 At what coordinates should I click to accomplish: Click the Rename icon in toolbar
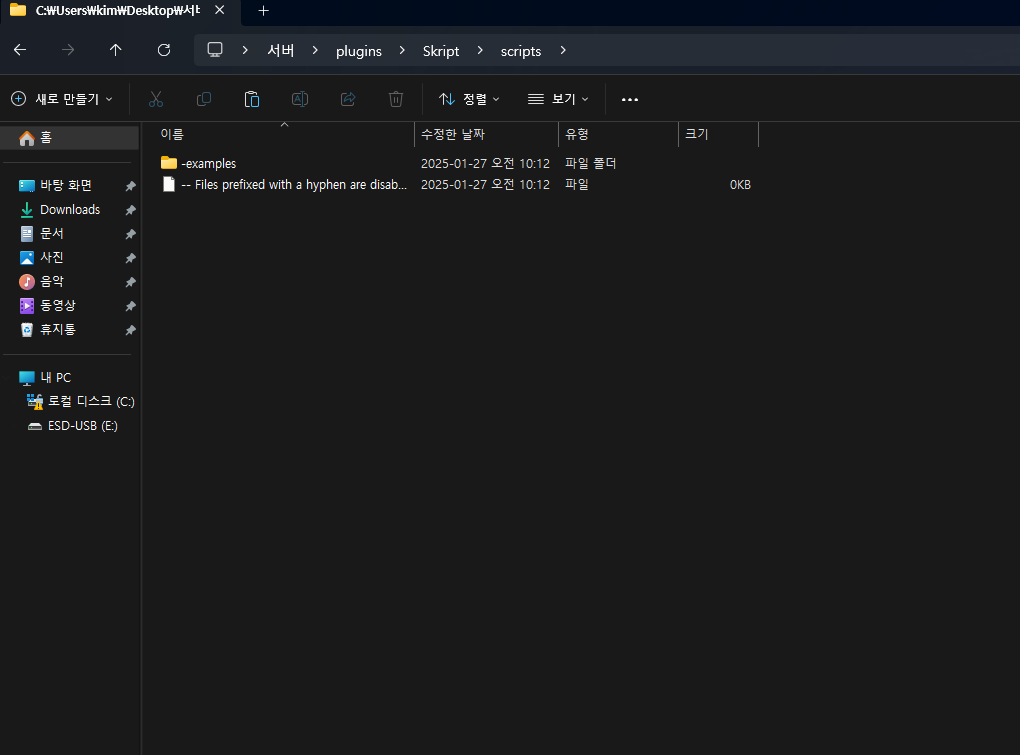(x=300, y=99)
